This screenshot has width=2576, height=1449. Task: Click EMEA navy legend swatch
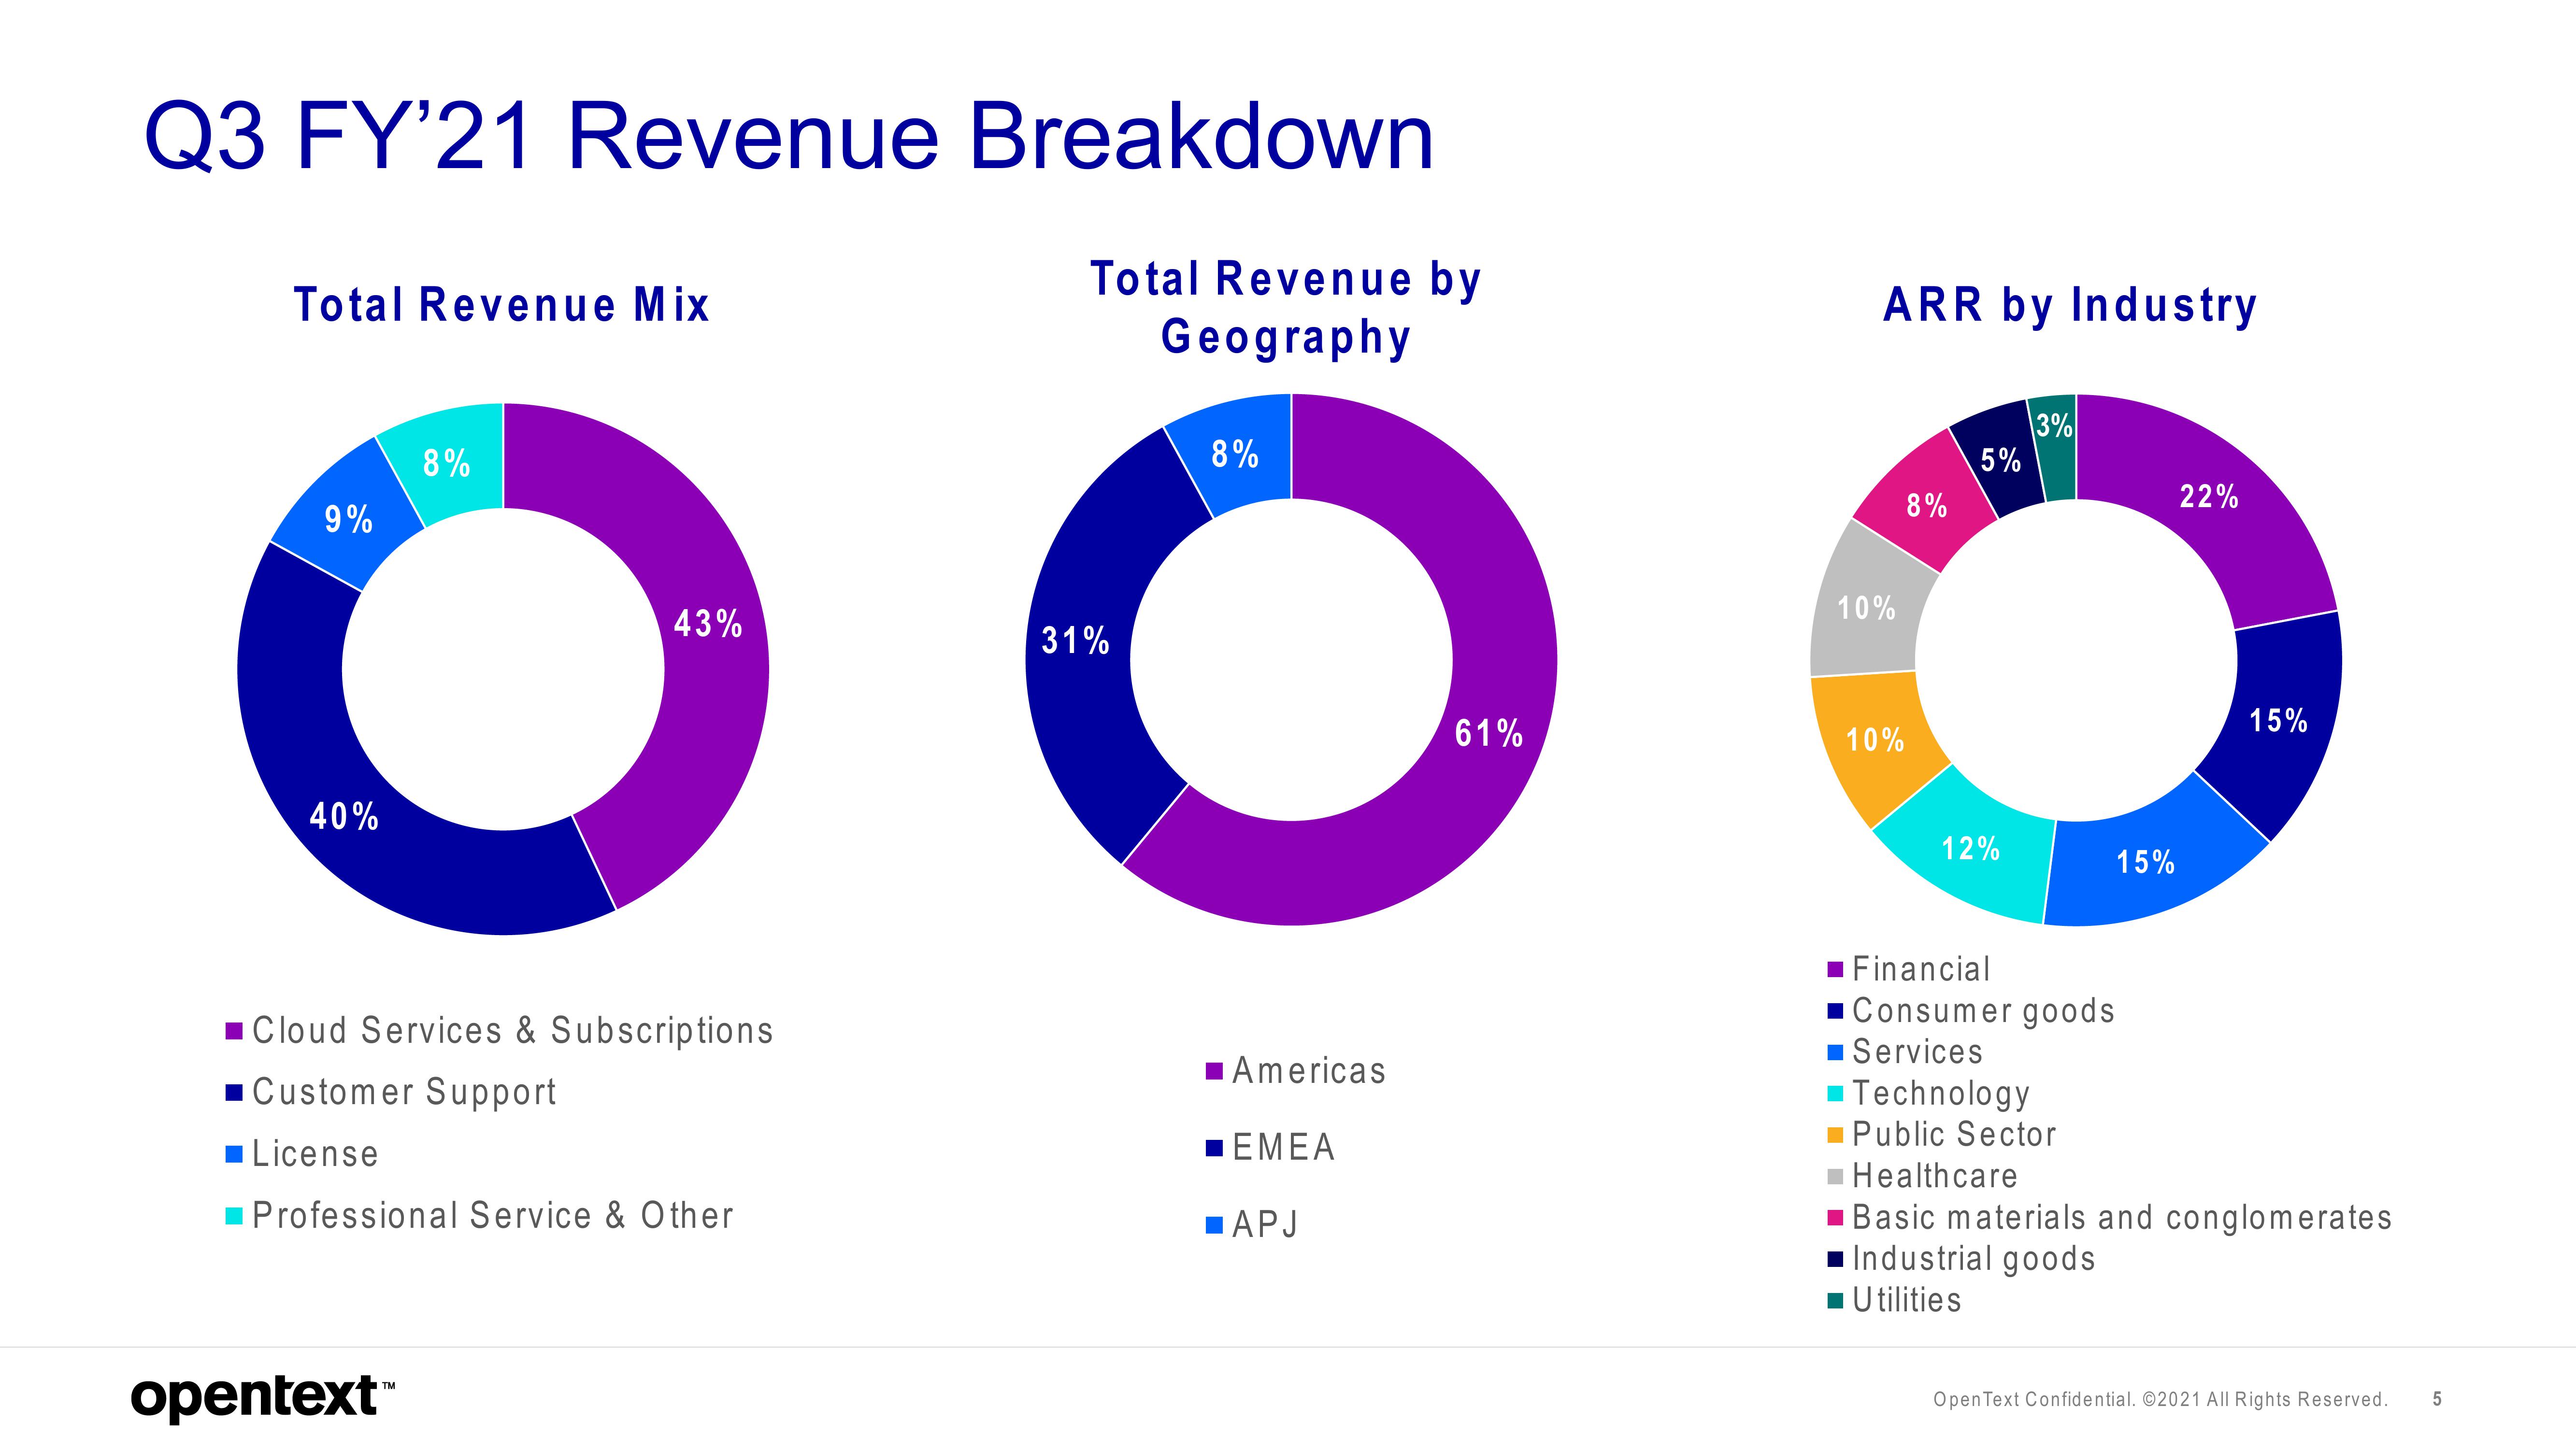(x=1215, y=1149)
